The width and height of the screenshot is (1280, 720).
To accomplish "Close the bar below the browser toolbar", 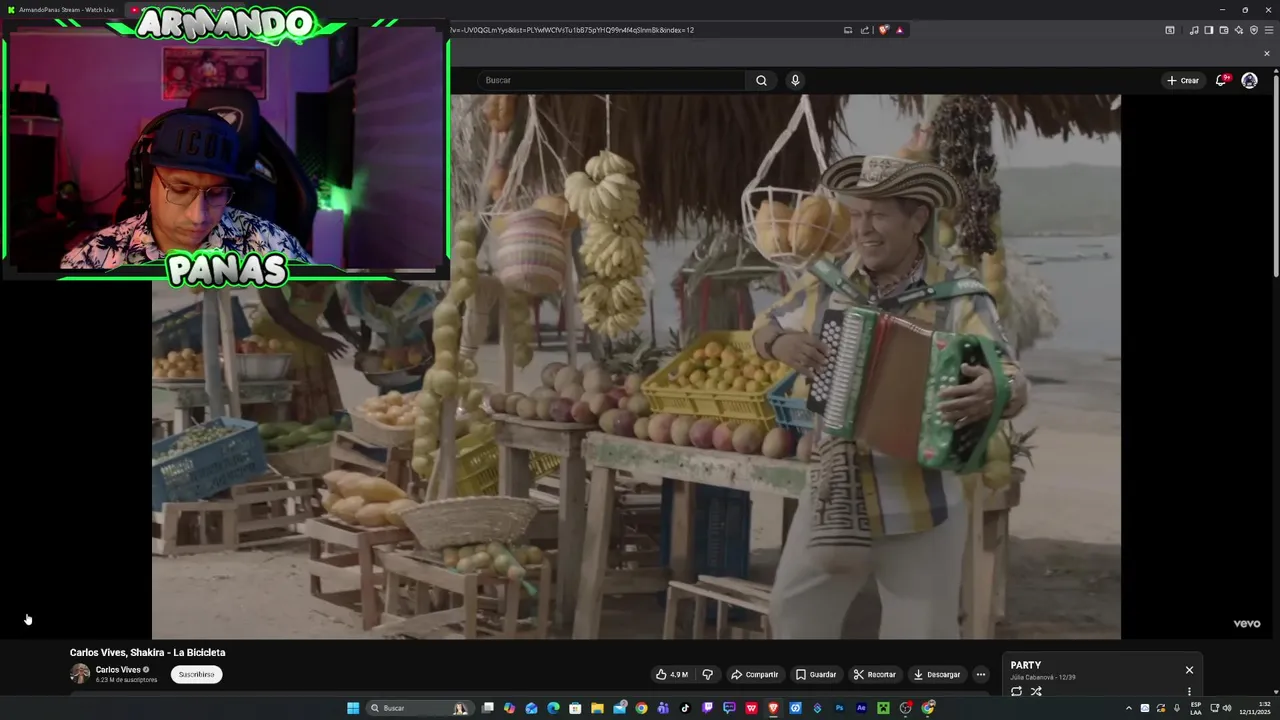I will [x=1267, y=53].
